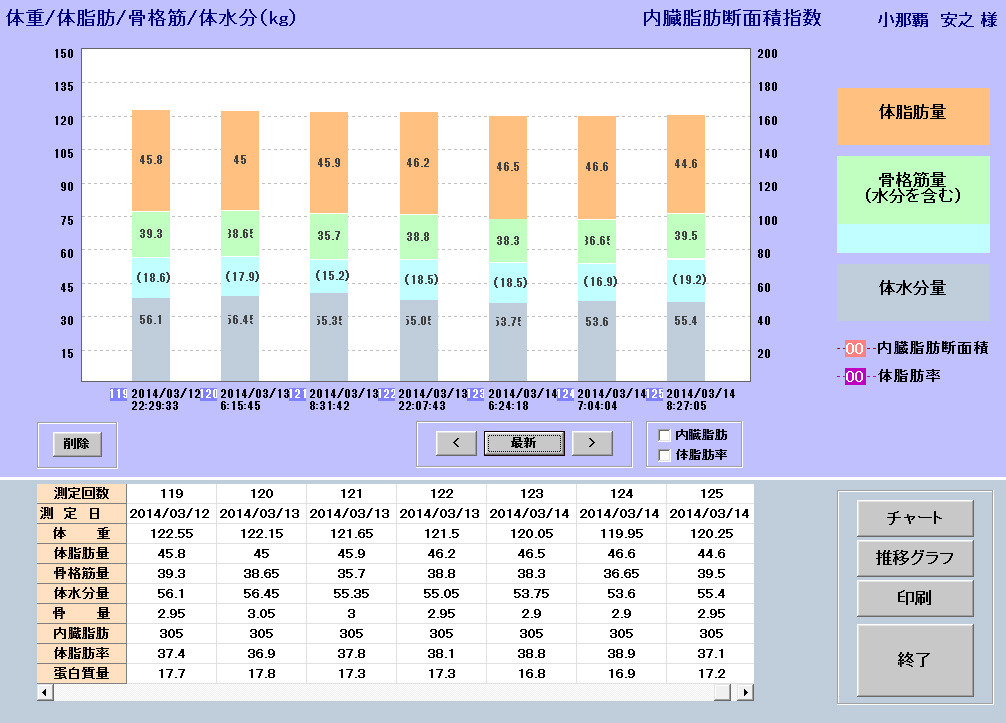Select the green 骨格筋量 legend swatch
The width and height of the screenshot is (1006, 723).
pos(912,188)
